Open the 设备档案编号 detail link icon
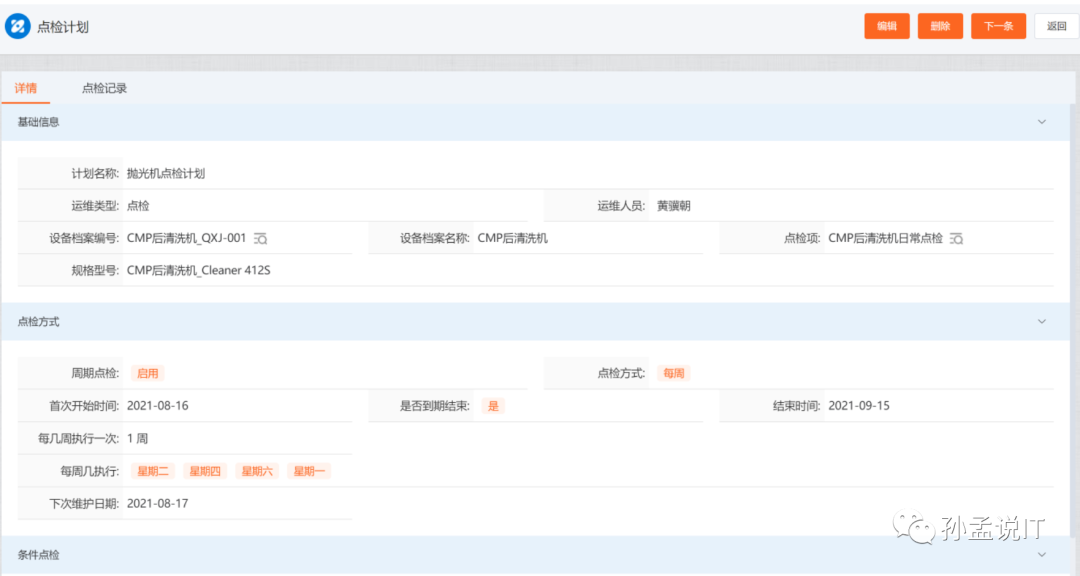 (260, 238)
